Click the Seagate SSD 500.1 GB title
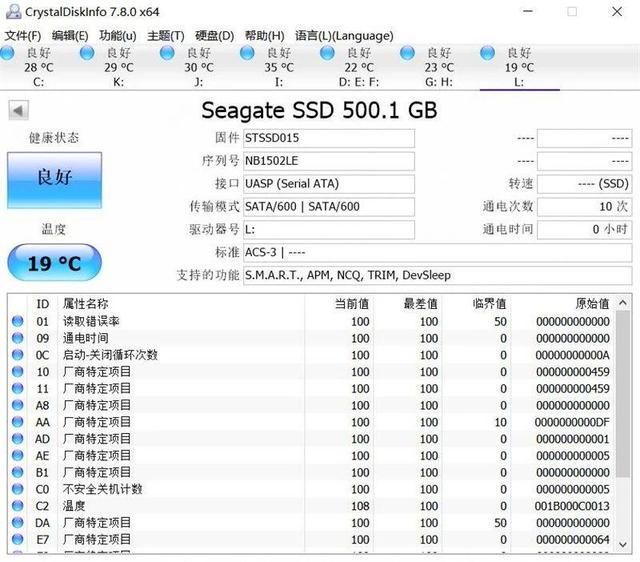This screenshot has height=562, width=640. pos(320,110)
